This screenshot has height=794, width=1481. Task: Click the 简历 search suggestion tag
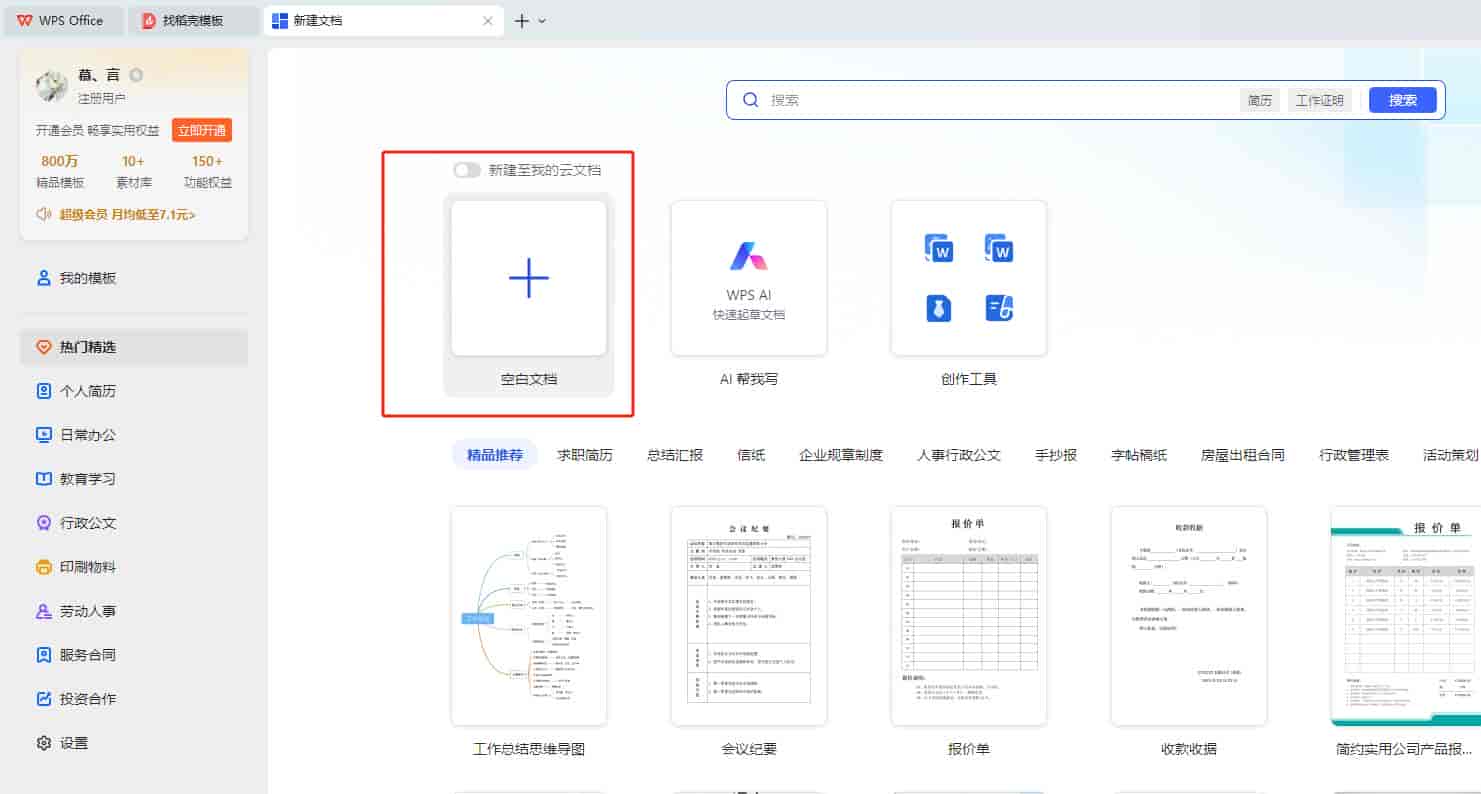coord(1260,100)
